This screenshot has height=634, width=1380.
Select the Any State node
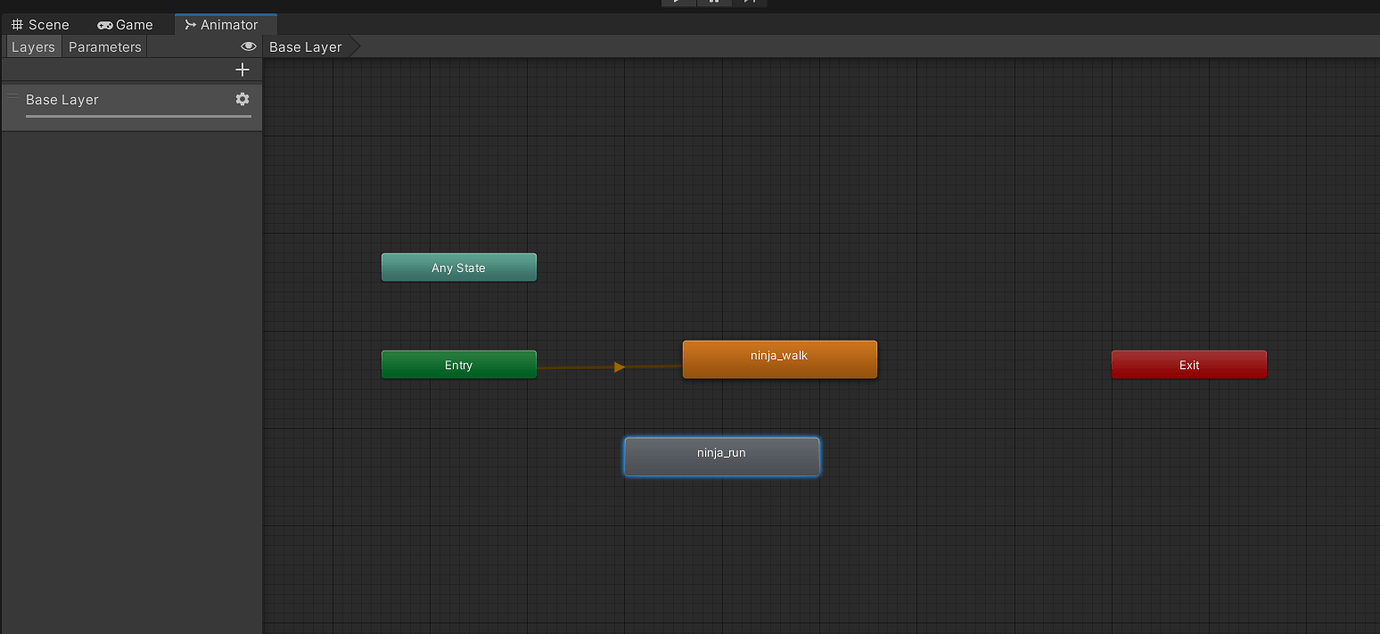coord(458,267)
